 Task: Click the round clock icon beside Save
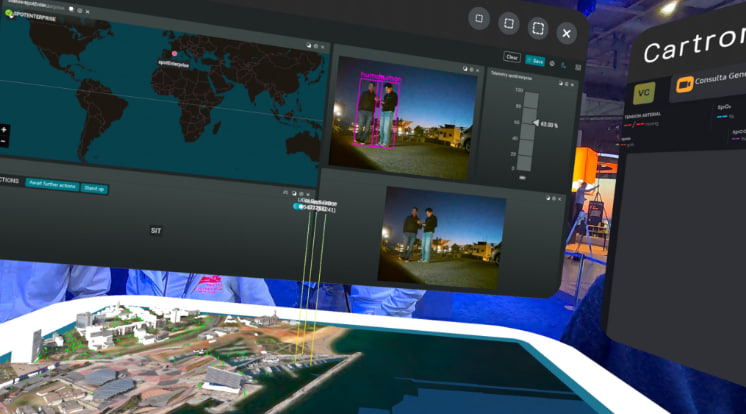(552, 63)
